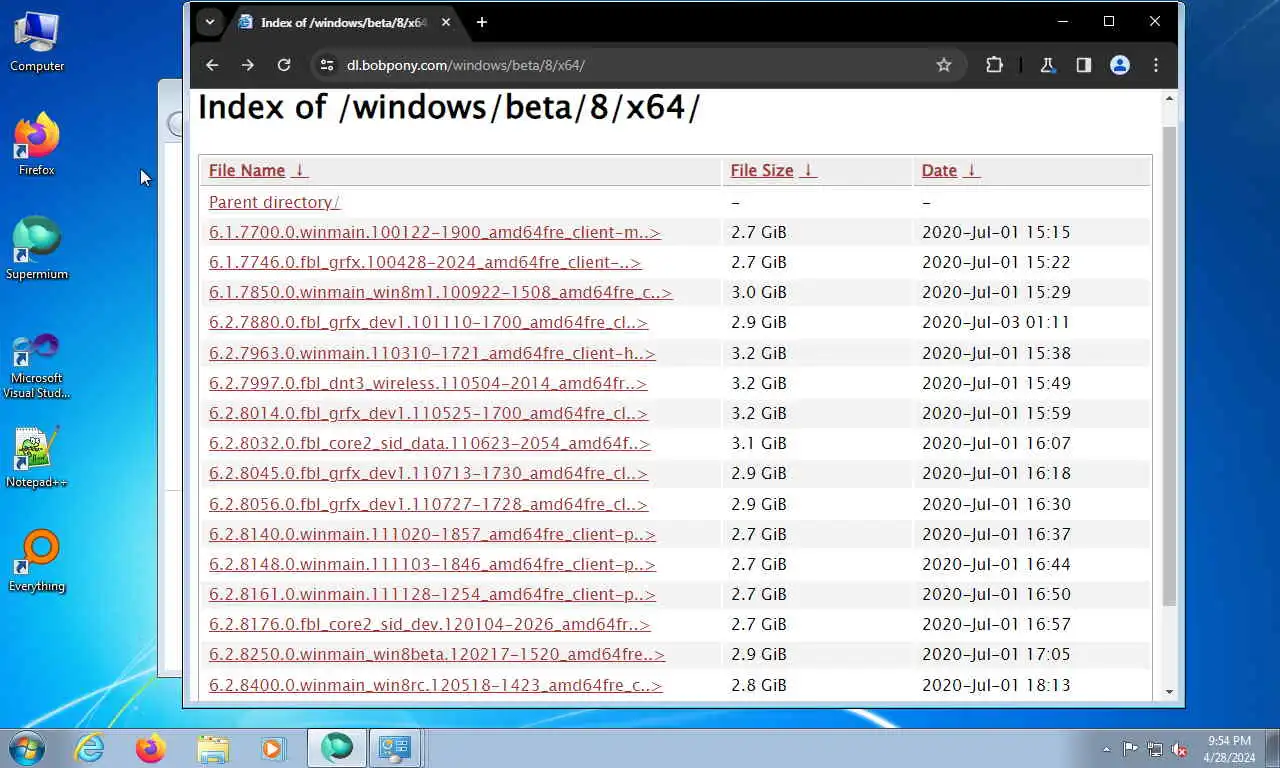Open Windows Media Player on taskbar
Screen dimensions: 1280x768
tap(273, 748)
